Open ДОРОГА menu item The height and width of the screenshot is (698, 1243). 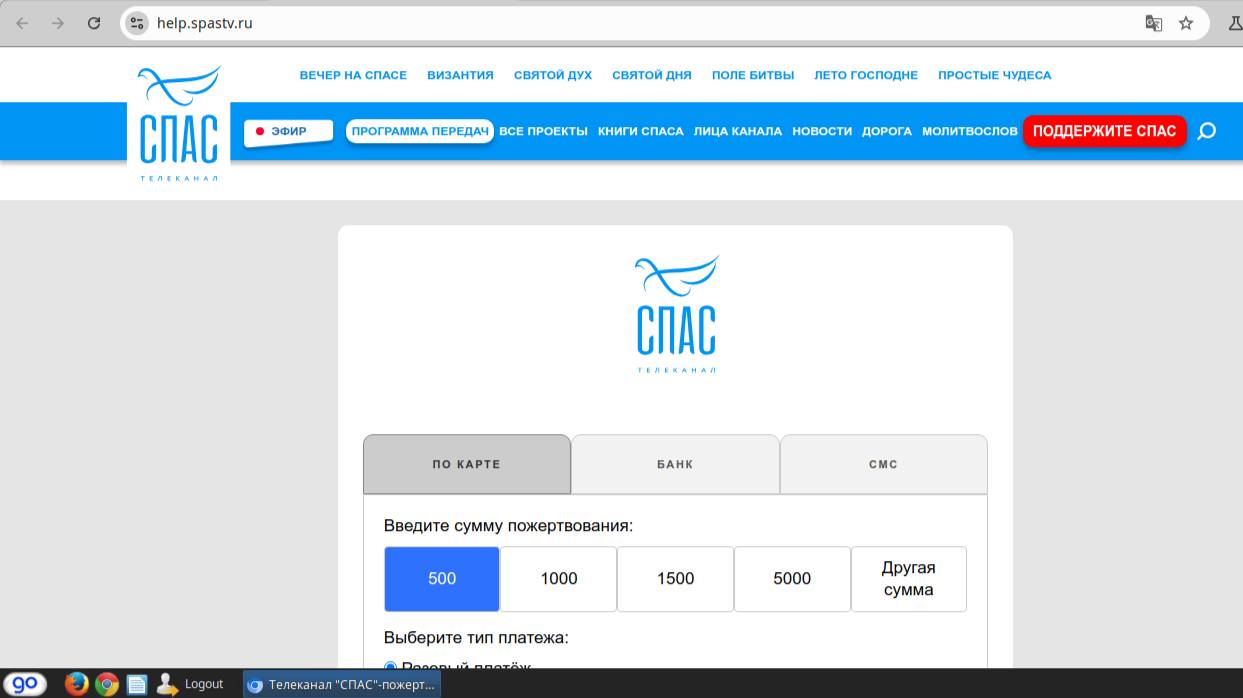tap(887, 131)
